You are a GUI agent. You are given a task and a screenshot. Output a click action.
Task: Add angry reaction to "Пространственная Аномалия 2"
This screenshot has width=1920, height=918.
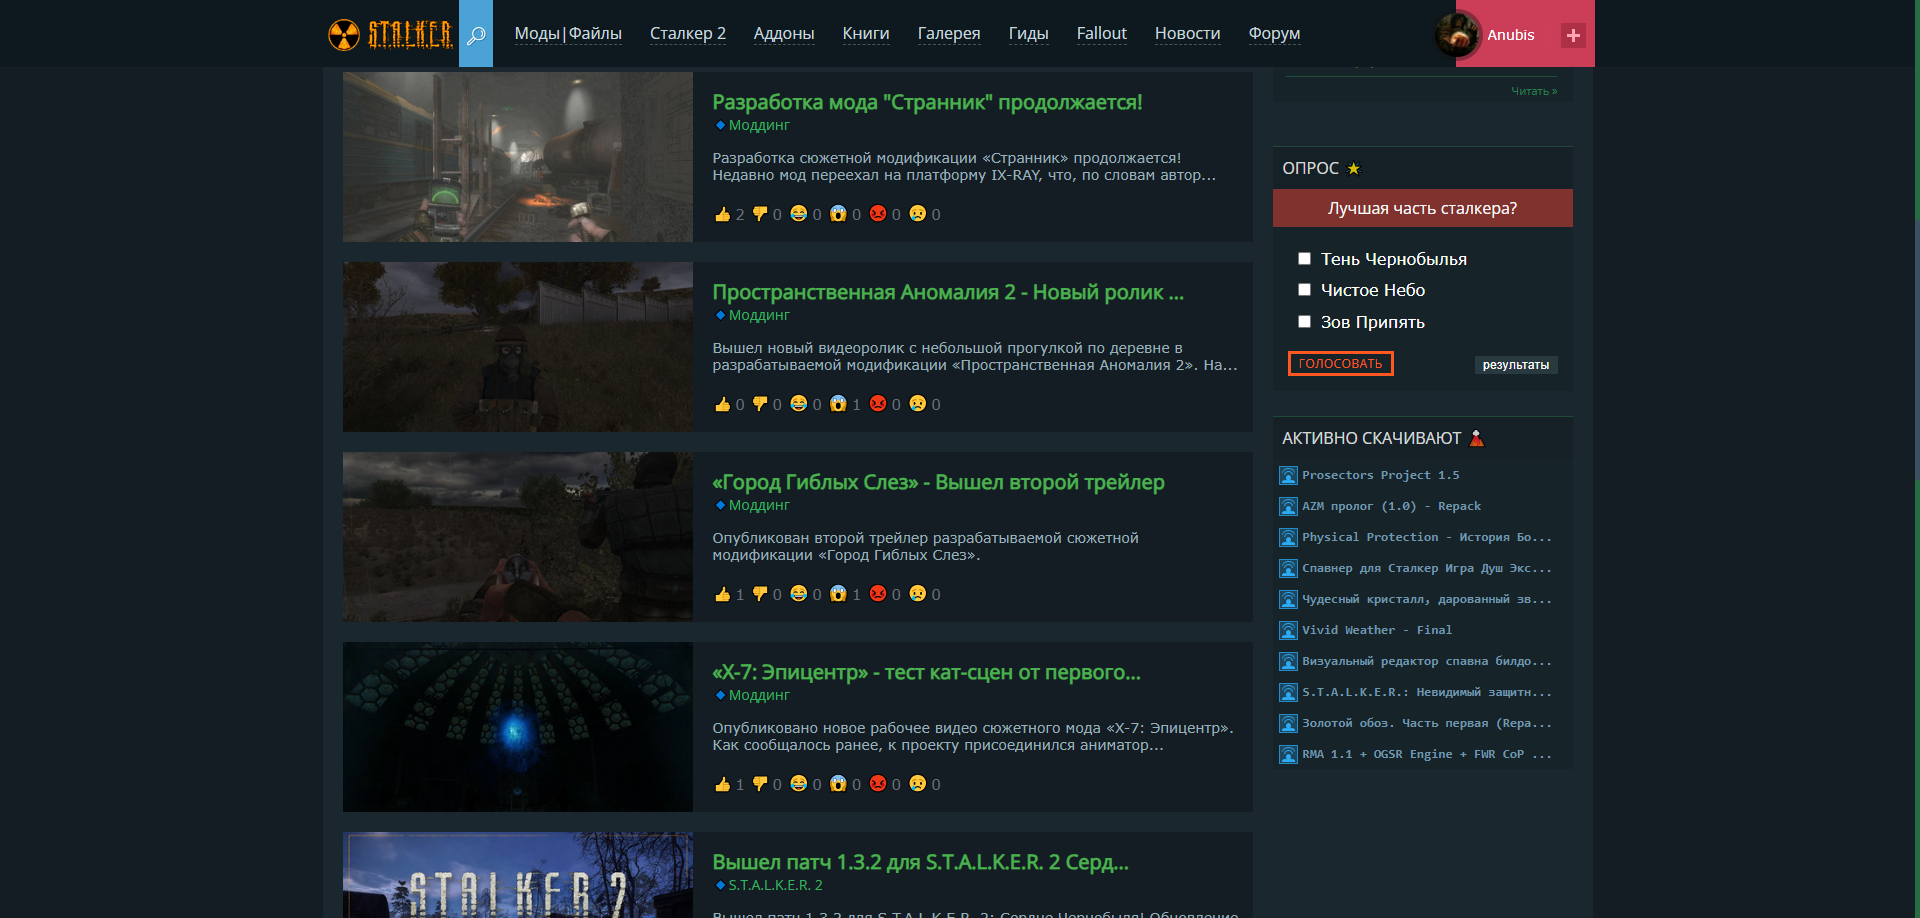(x=878, y=404)
